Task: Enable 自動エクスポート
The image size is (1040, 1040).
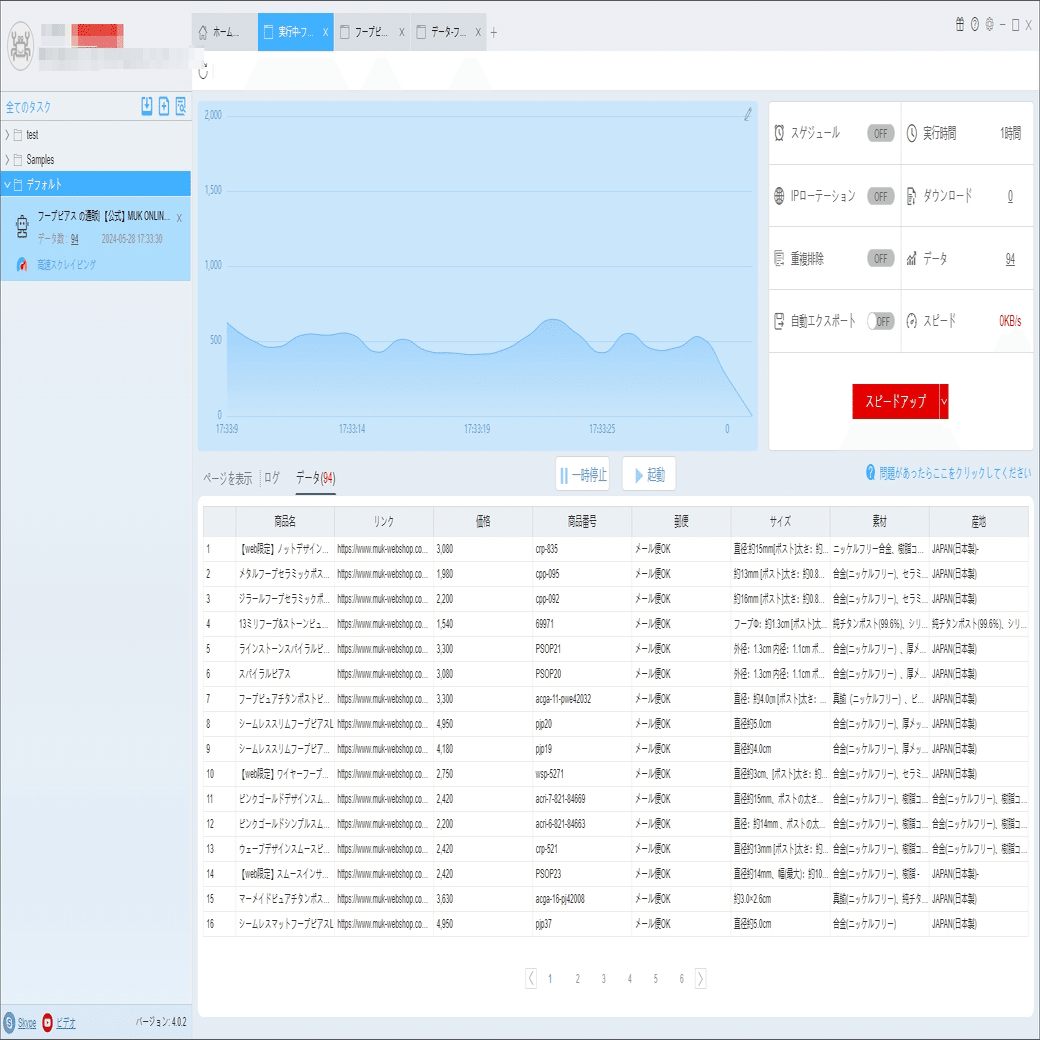Action: (879, 321)
